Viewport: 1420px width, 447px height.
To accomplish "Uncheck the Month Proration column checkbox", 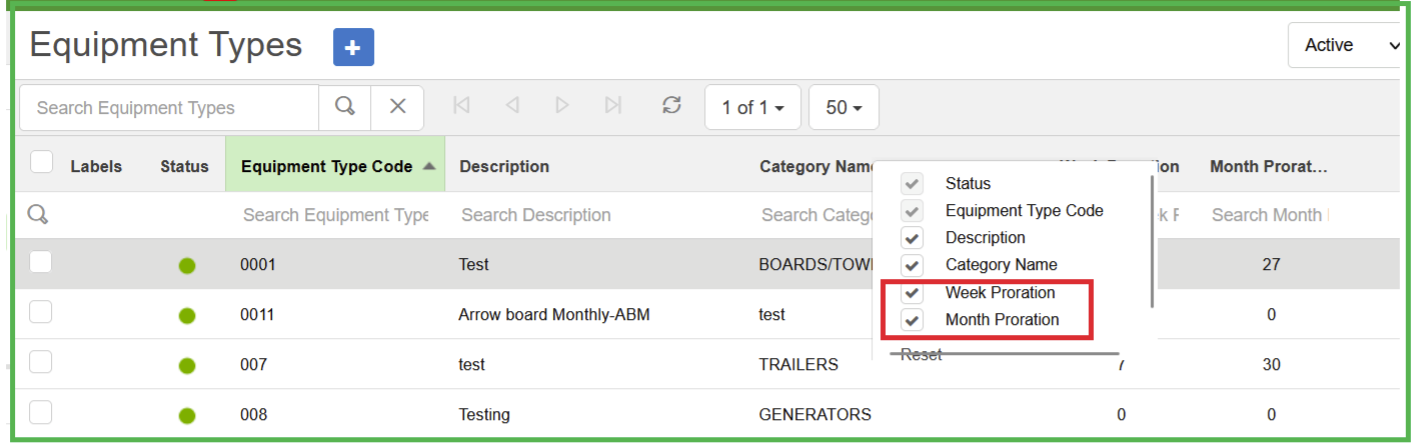I will tap(911, 320).
